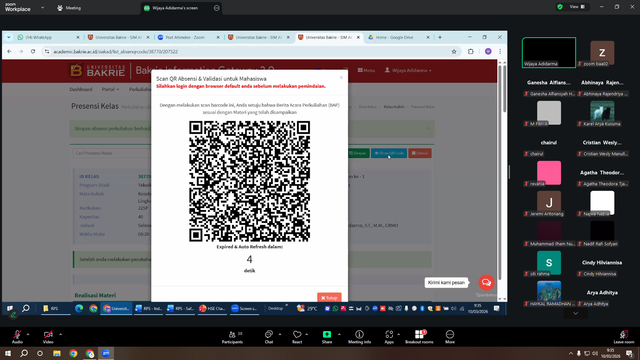Image resolution: width=640 pixels, height=360 pixels.
Task: Open File Explorer in the local Windows taskbar
Action: point(57,353)
